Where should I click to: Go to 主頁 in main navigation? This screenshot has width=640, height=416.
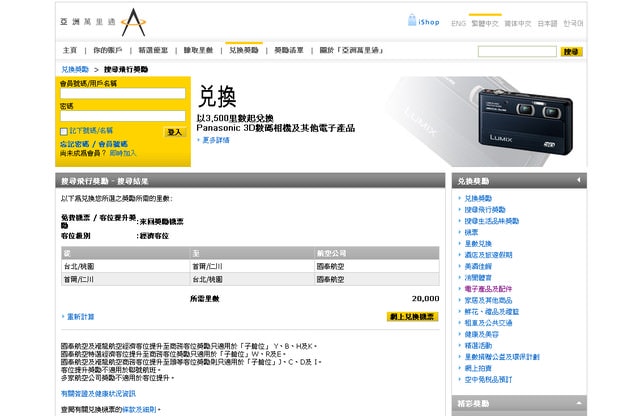pyautogui.click(x=70, y=50)
